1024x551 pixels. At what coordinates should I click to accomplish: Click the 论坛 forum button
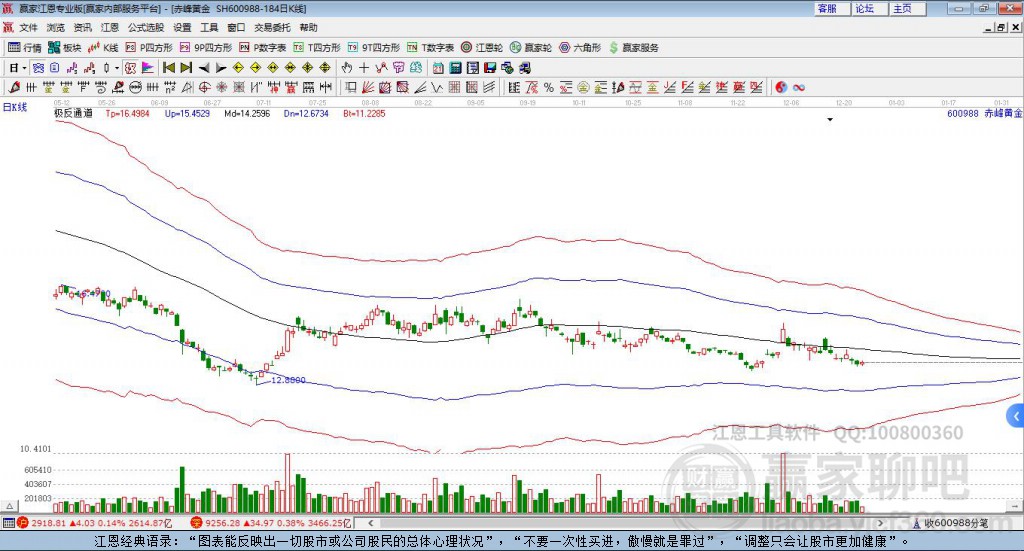click(x=870, y=8)
